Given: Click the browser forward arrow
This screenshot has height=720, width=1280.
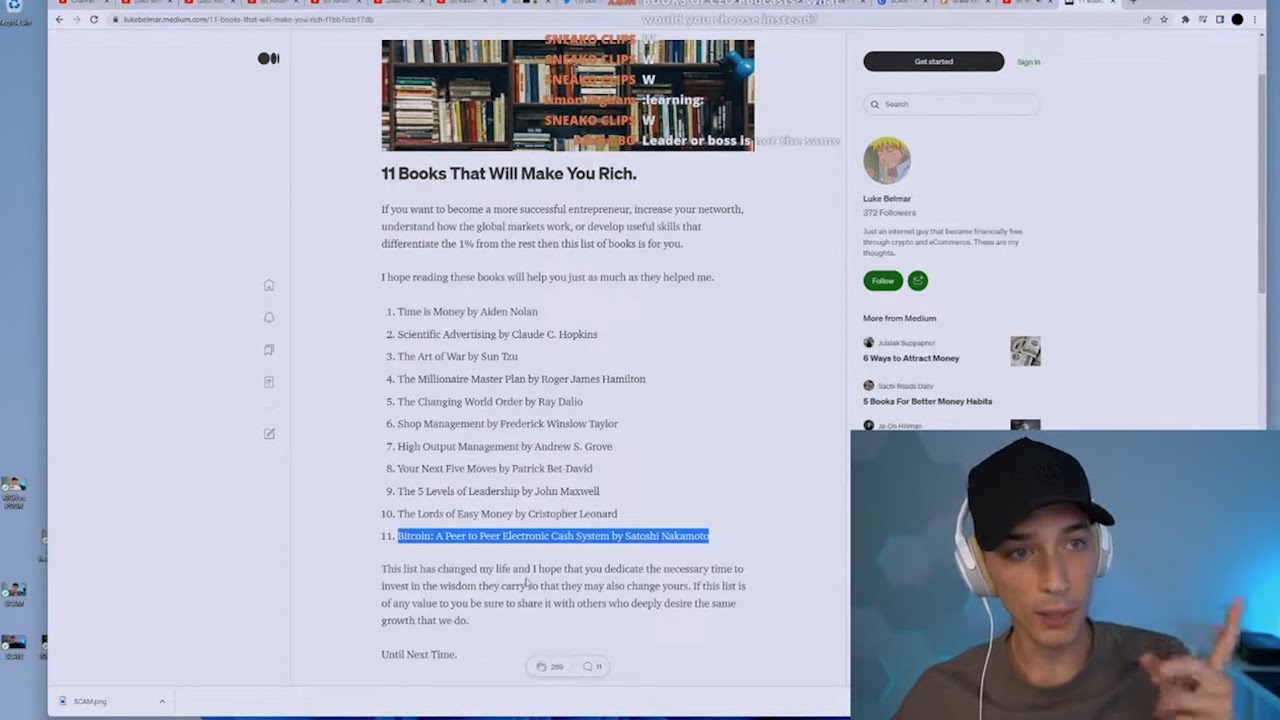Looking at the screenshot, I should point(76,19).
